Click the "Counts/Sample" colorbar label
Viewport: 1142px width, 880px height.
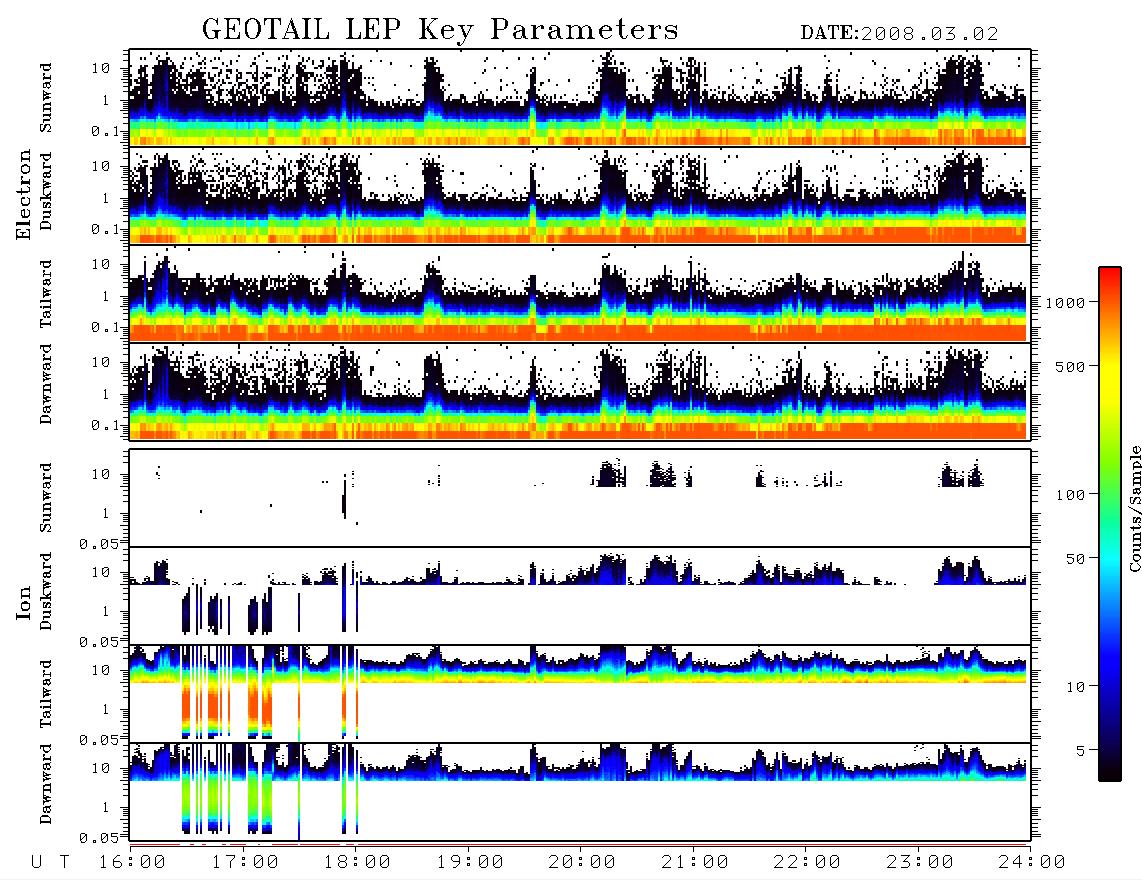(x=1134, y=509)
